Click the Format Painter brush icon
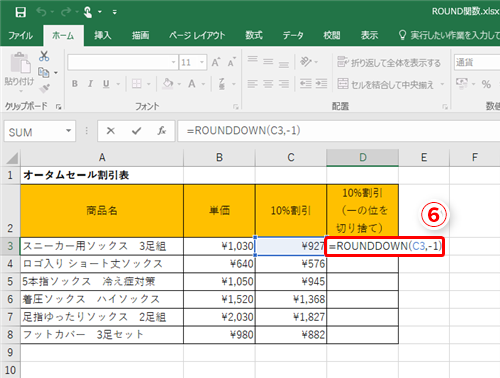Image resolution: width=500 pixels, height=378 pixels. click(x=44, y=88)
